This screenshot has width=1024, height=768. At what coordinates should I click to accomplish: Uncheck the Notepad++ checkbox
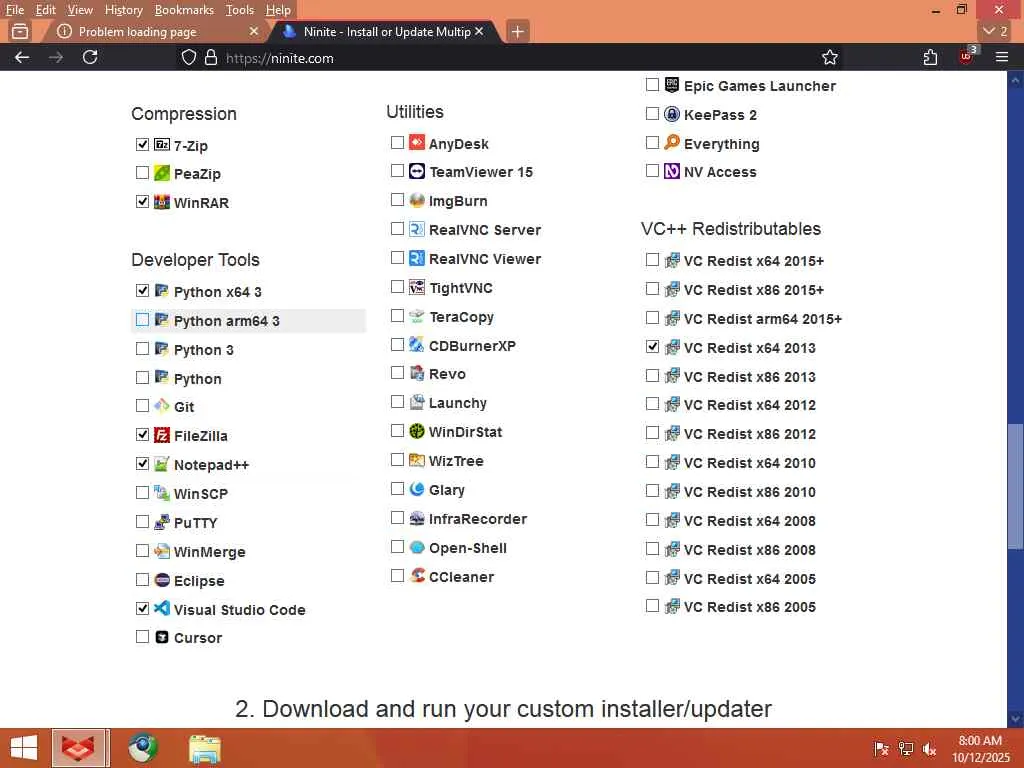[142, 464]
